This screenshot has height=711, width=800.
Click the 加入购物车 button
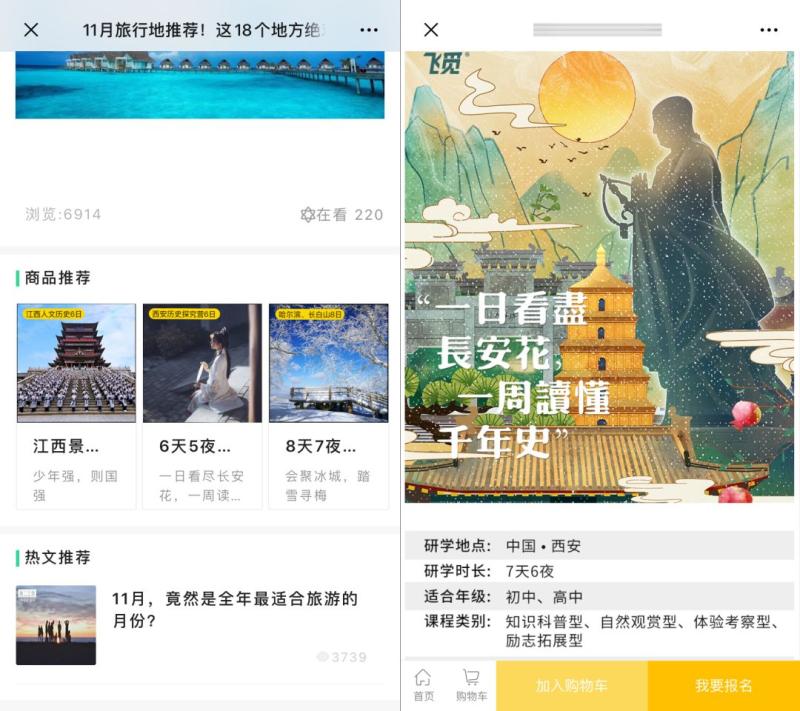tap(572, 685)
